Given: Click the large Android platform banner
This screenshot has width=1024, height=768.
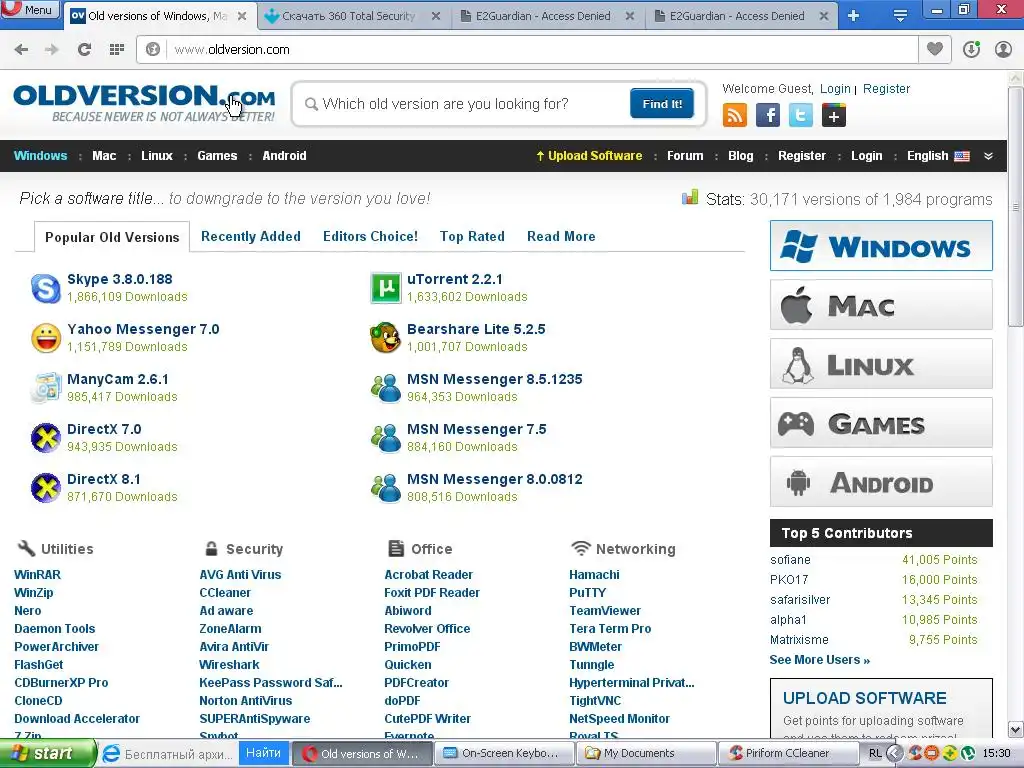Looking at the screenshot, I should 881,482.
